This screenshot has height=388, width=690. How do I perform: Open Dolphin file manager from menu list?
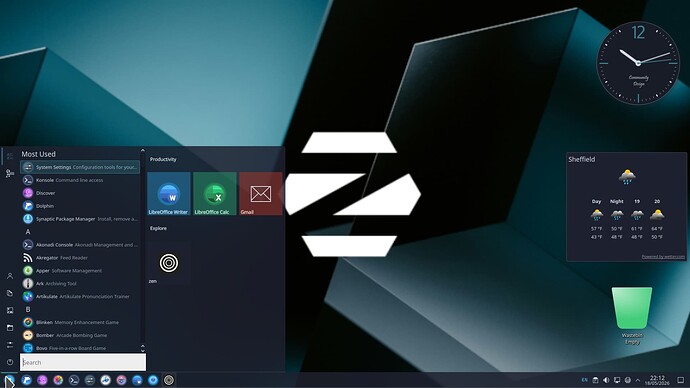[x=80, y=206]
